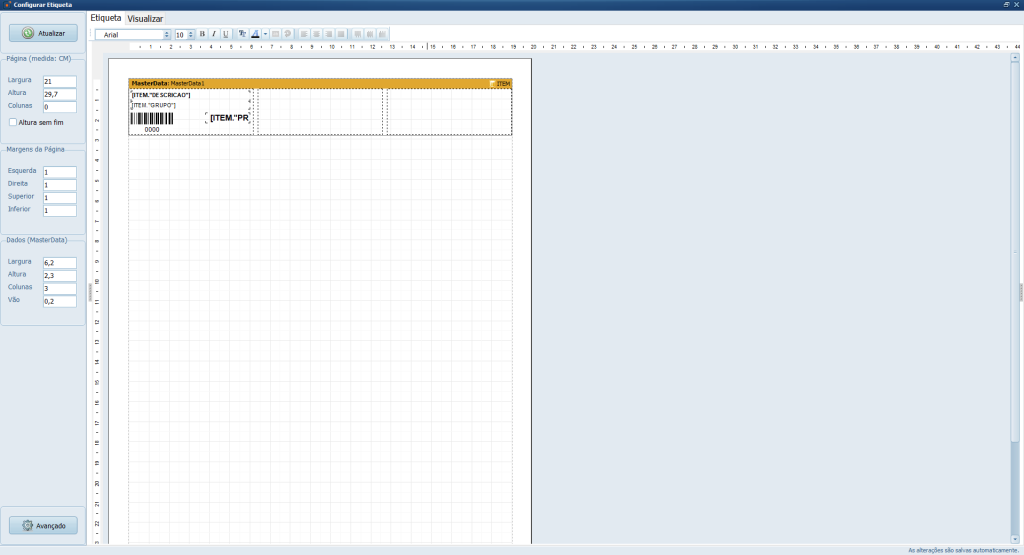The width and height of the screenshot is (1024, 555).
Task: Apply the font color button
Action: [x=255, y=34]
